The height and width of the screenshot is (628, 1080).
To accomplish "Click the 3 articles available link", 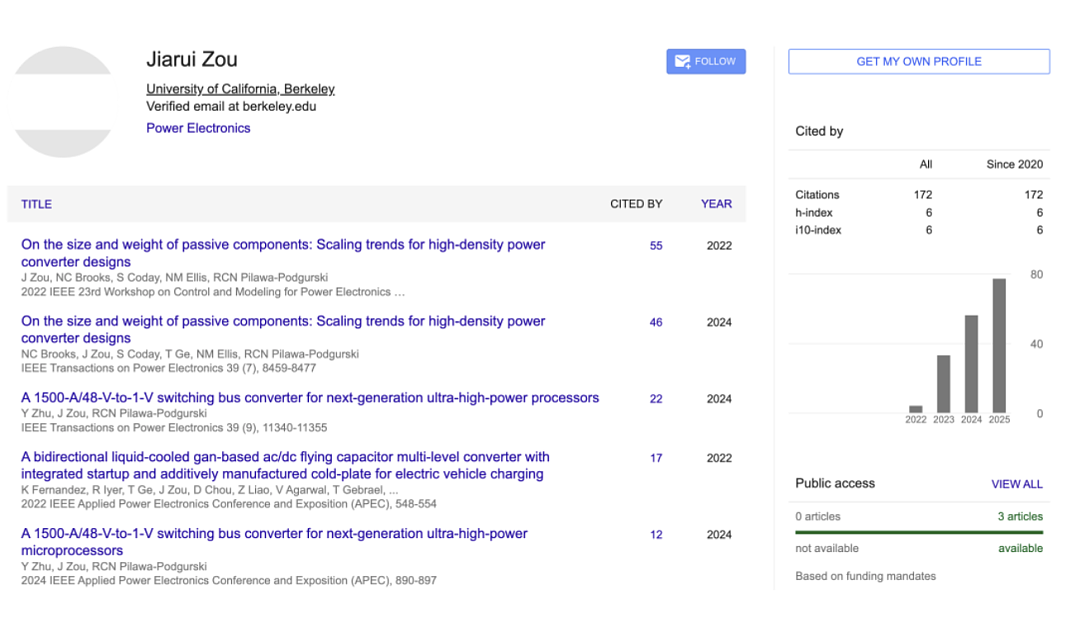I will [1020, 516].
